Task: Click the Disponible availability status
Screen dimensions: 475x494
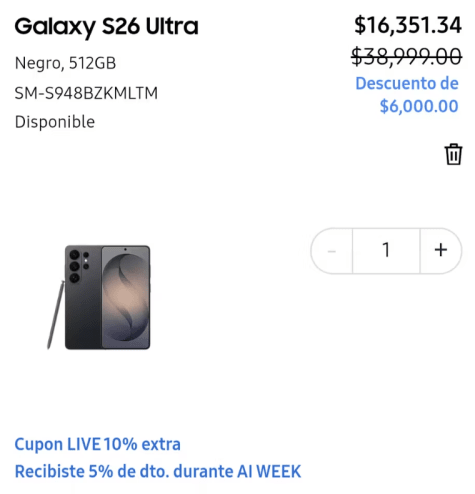Action: coord(55,122)
